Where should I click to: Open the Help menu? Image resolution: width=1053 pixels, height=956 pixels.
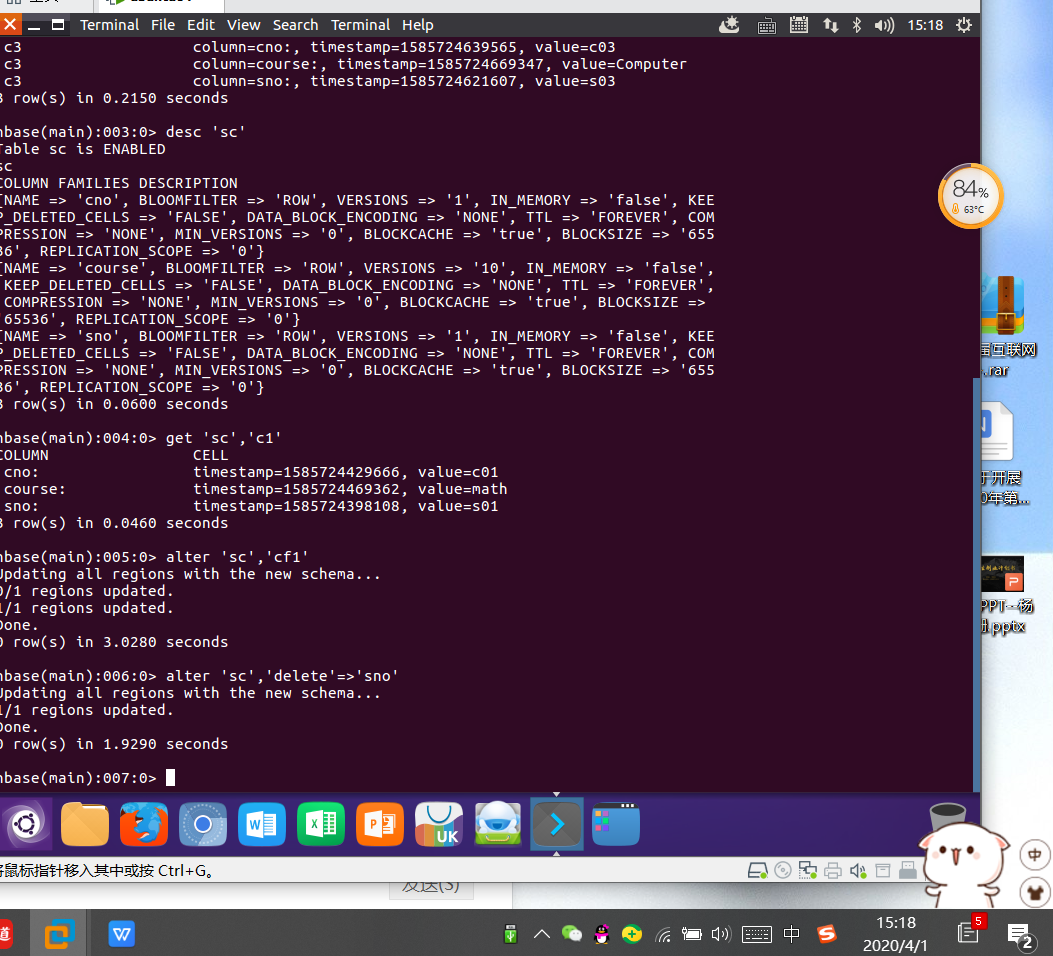(417, 25)
